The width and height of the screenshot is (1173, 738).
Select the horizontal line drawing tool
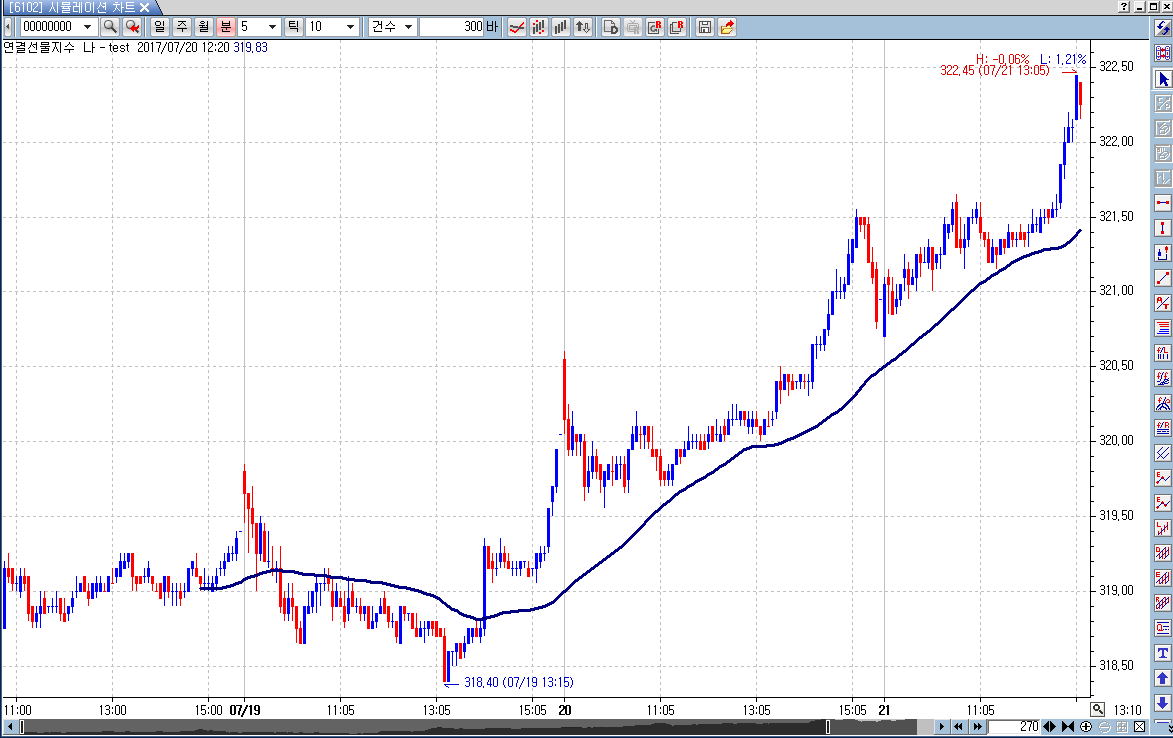(x=1162, y=203)
